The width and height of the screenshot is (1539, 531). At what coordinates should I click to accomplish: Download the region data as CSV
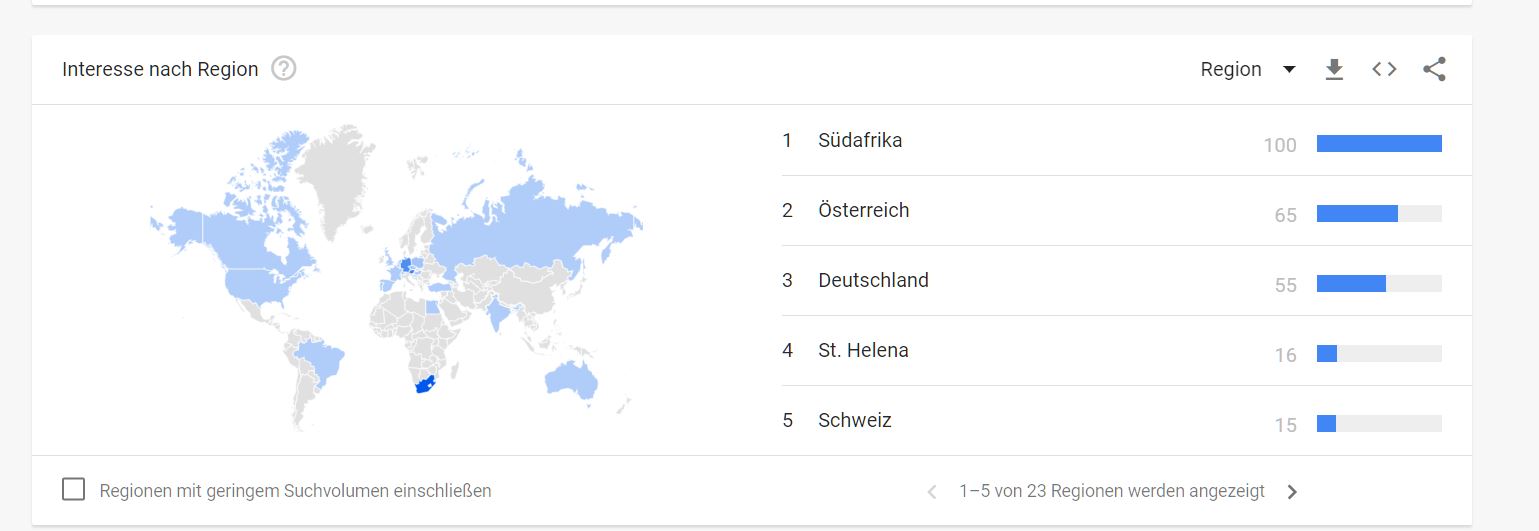(1334, 69)
